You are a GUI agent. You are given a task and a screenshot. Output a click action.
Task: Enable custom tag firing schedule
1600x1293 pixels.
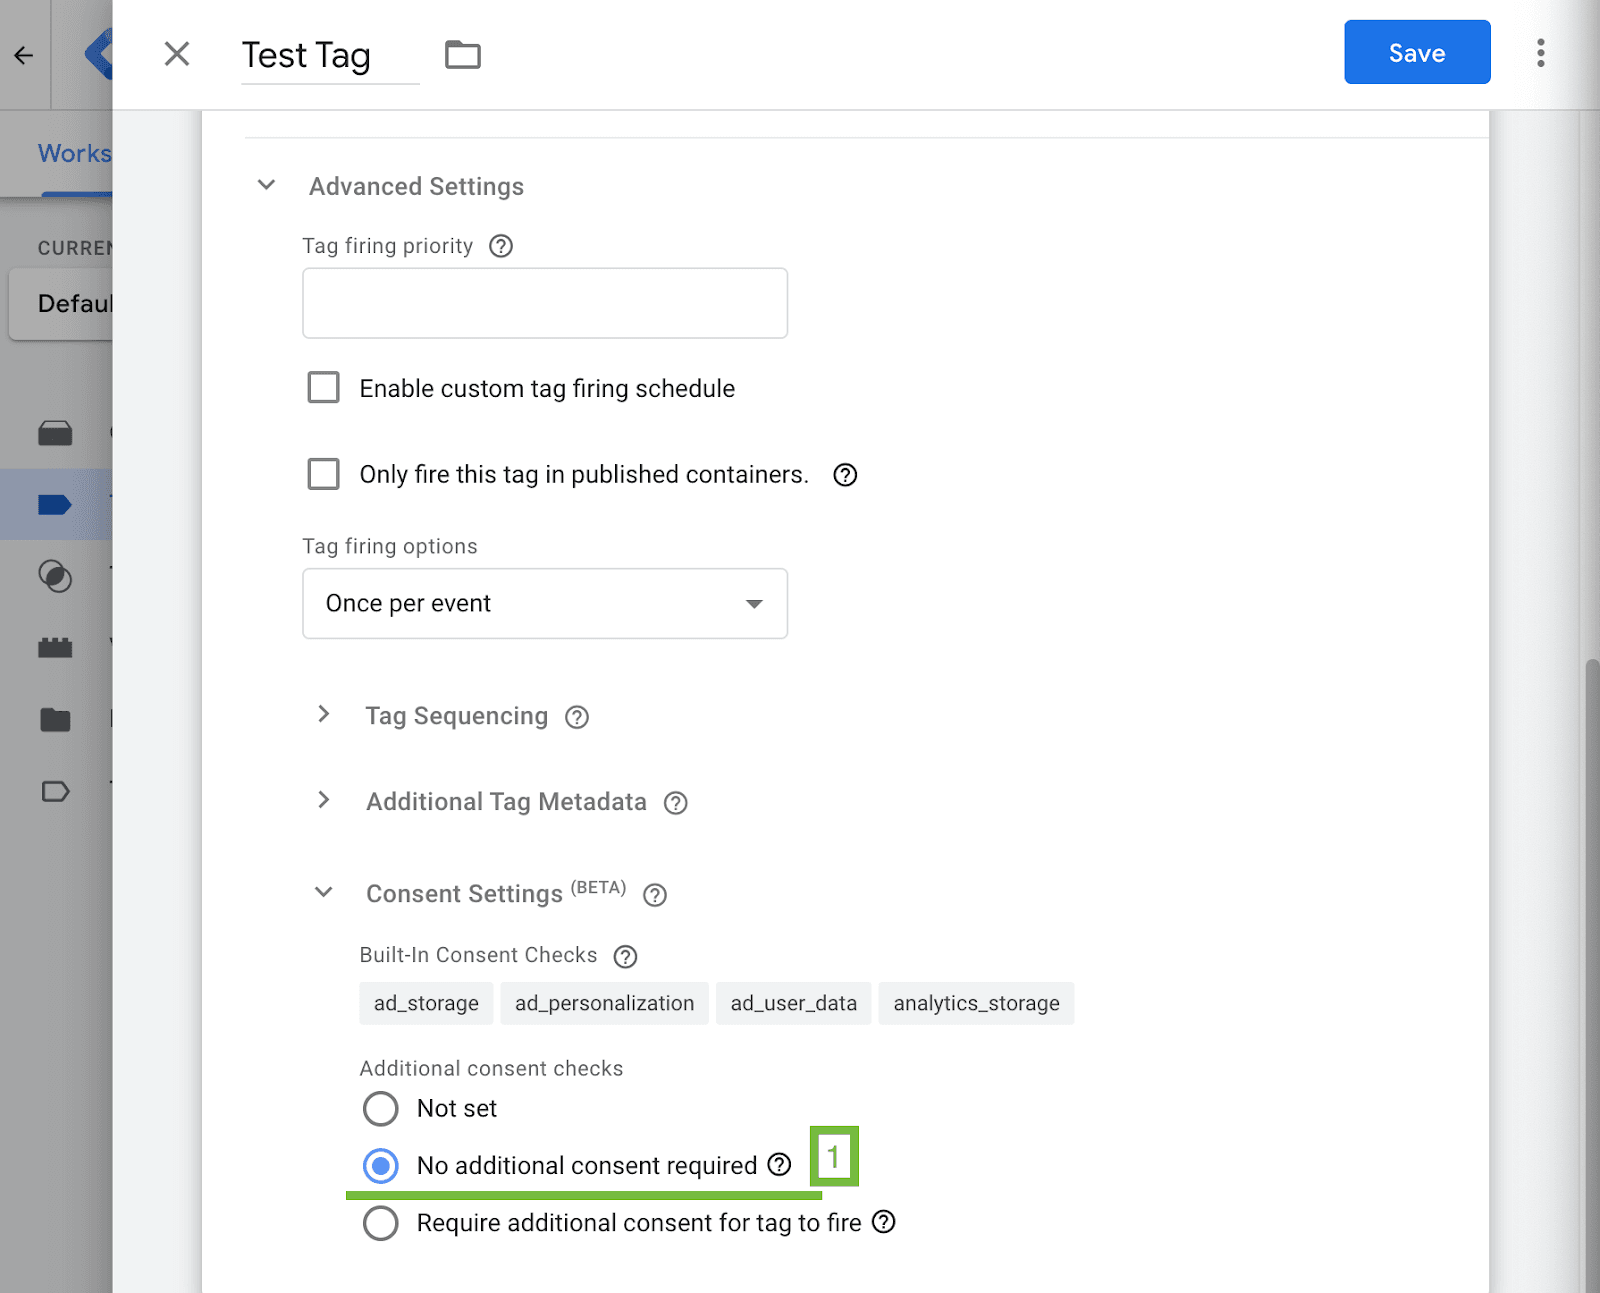(x=323, y=388)
